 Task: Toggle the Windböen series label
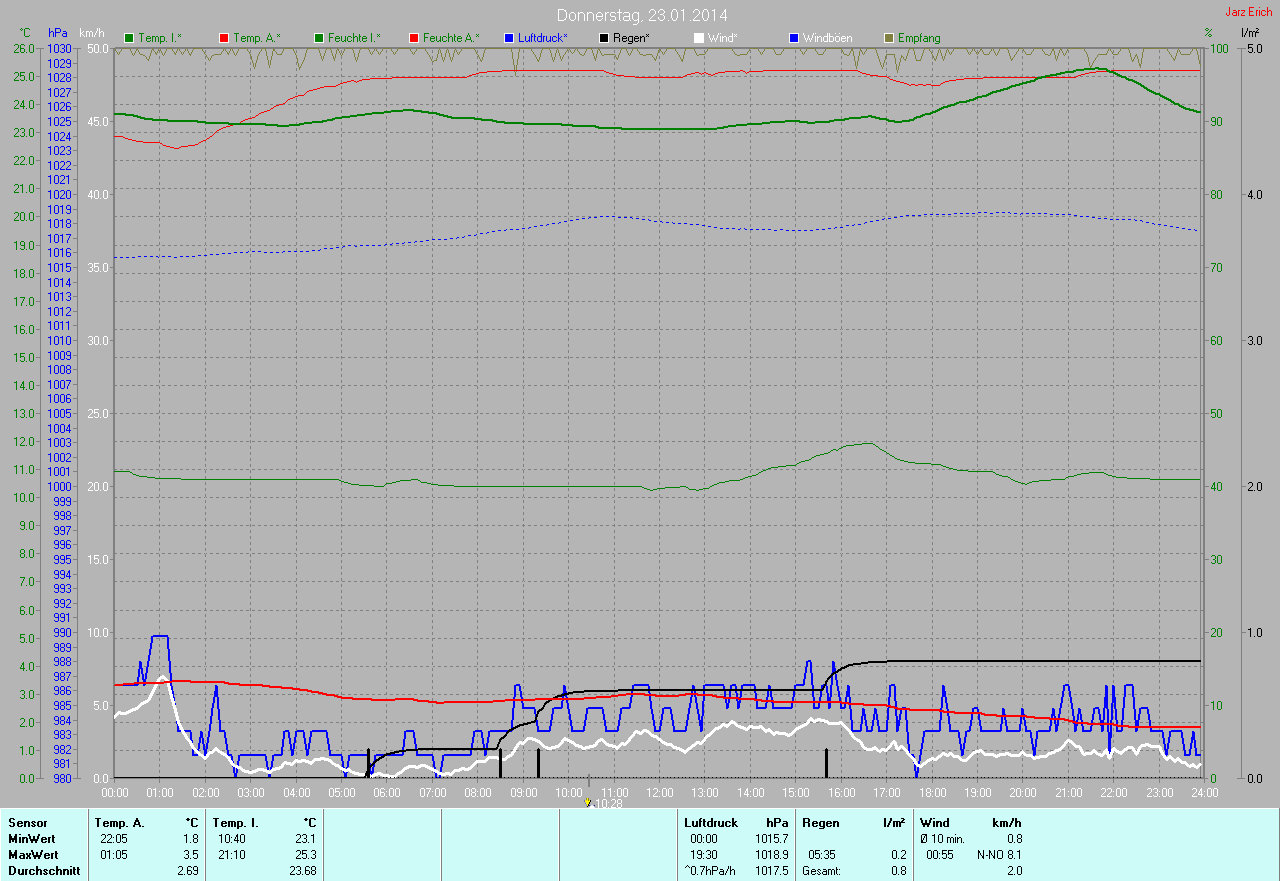(x=828, y=38)
